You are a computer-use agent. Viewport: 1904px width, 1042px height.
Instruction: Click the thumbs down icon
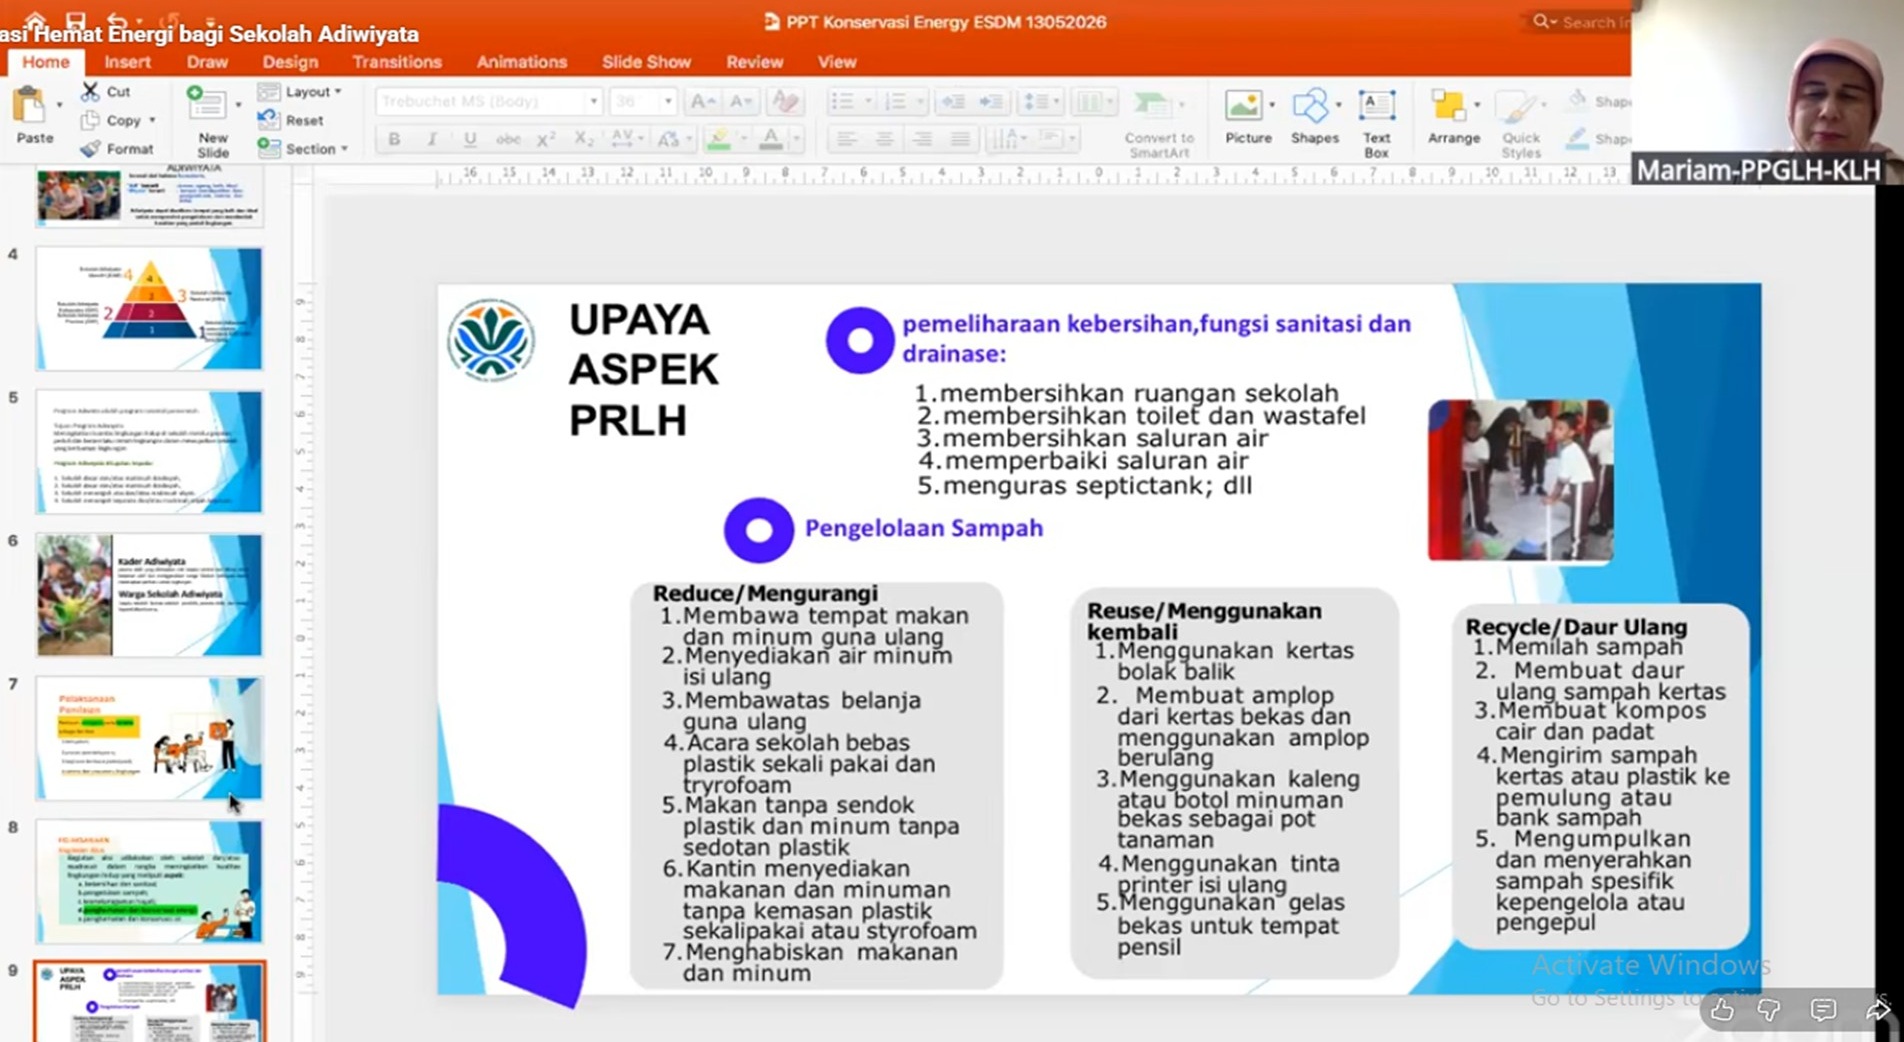point(1769,1010)
